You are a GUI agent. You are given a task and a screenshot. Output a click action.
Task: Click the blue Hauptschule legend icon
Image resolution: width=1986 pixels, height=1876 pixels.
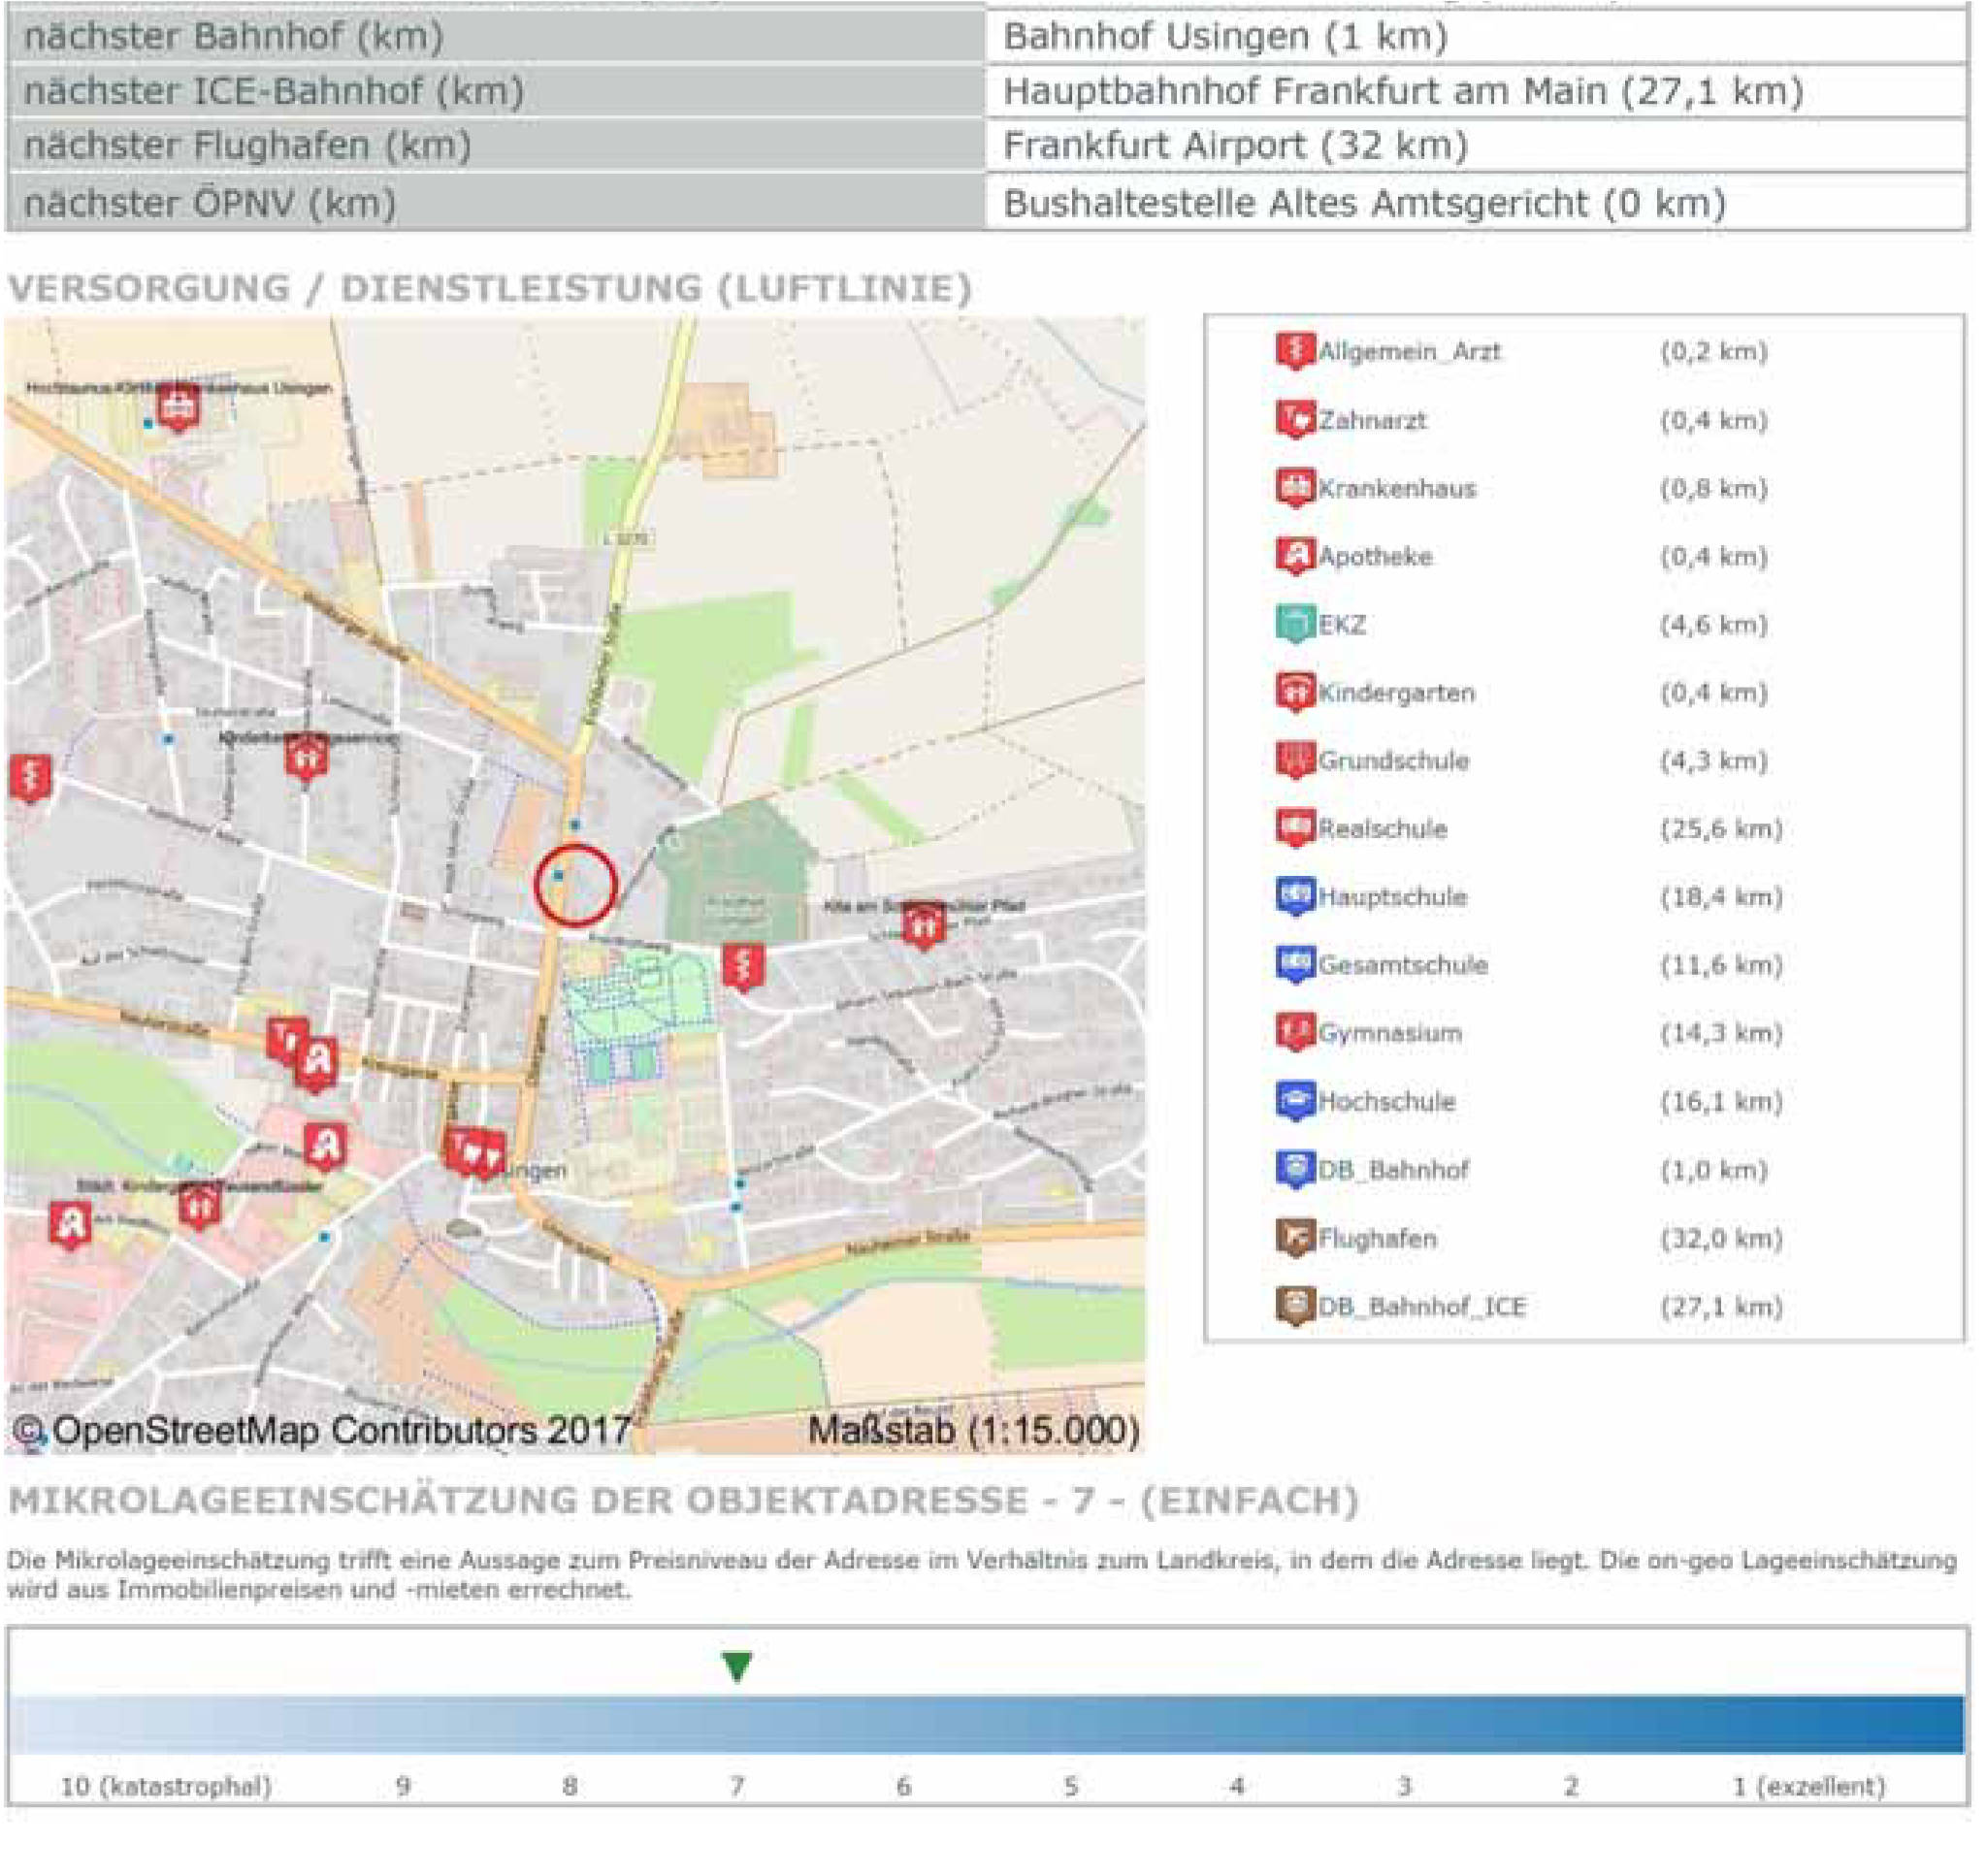[1295, 896]
